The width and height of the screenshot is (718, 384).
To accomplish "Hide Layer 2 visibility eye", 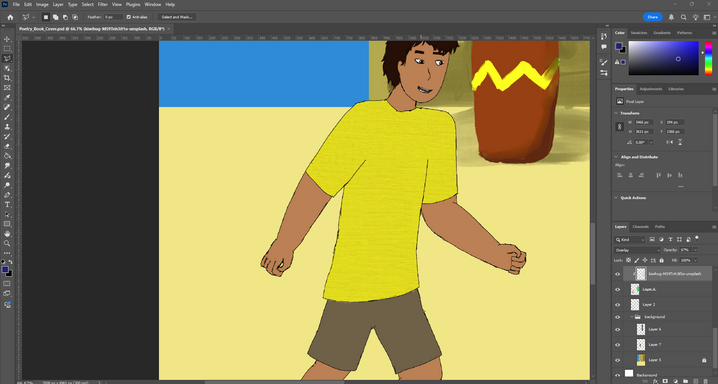I will tap(617, 305).
